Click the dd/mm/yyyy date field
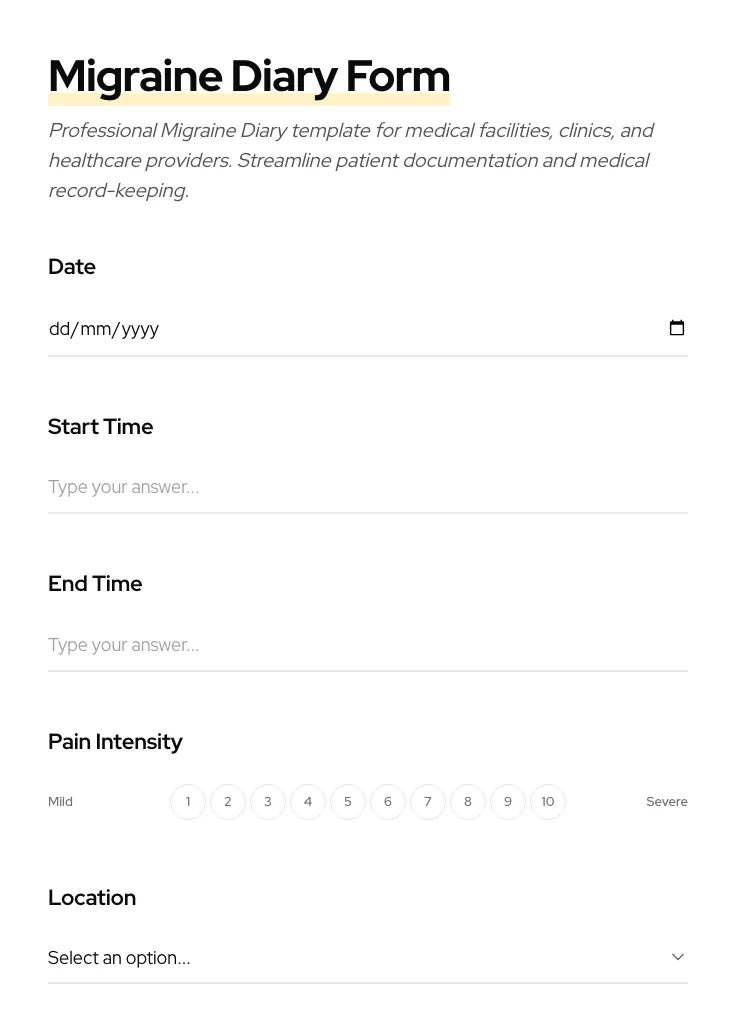The width and height of the screenshot is (736, 1024). (300, 328)
